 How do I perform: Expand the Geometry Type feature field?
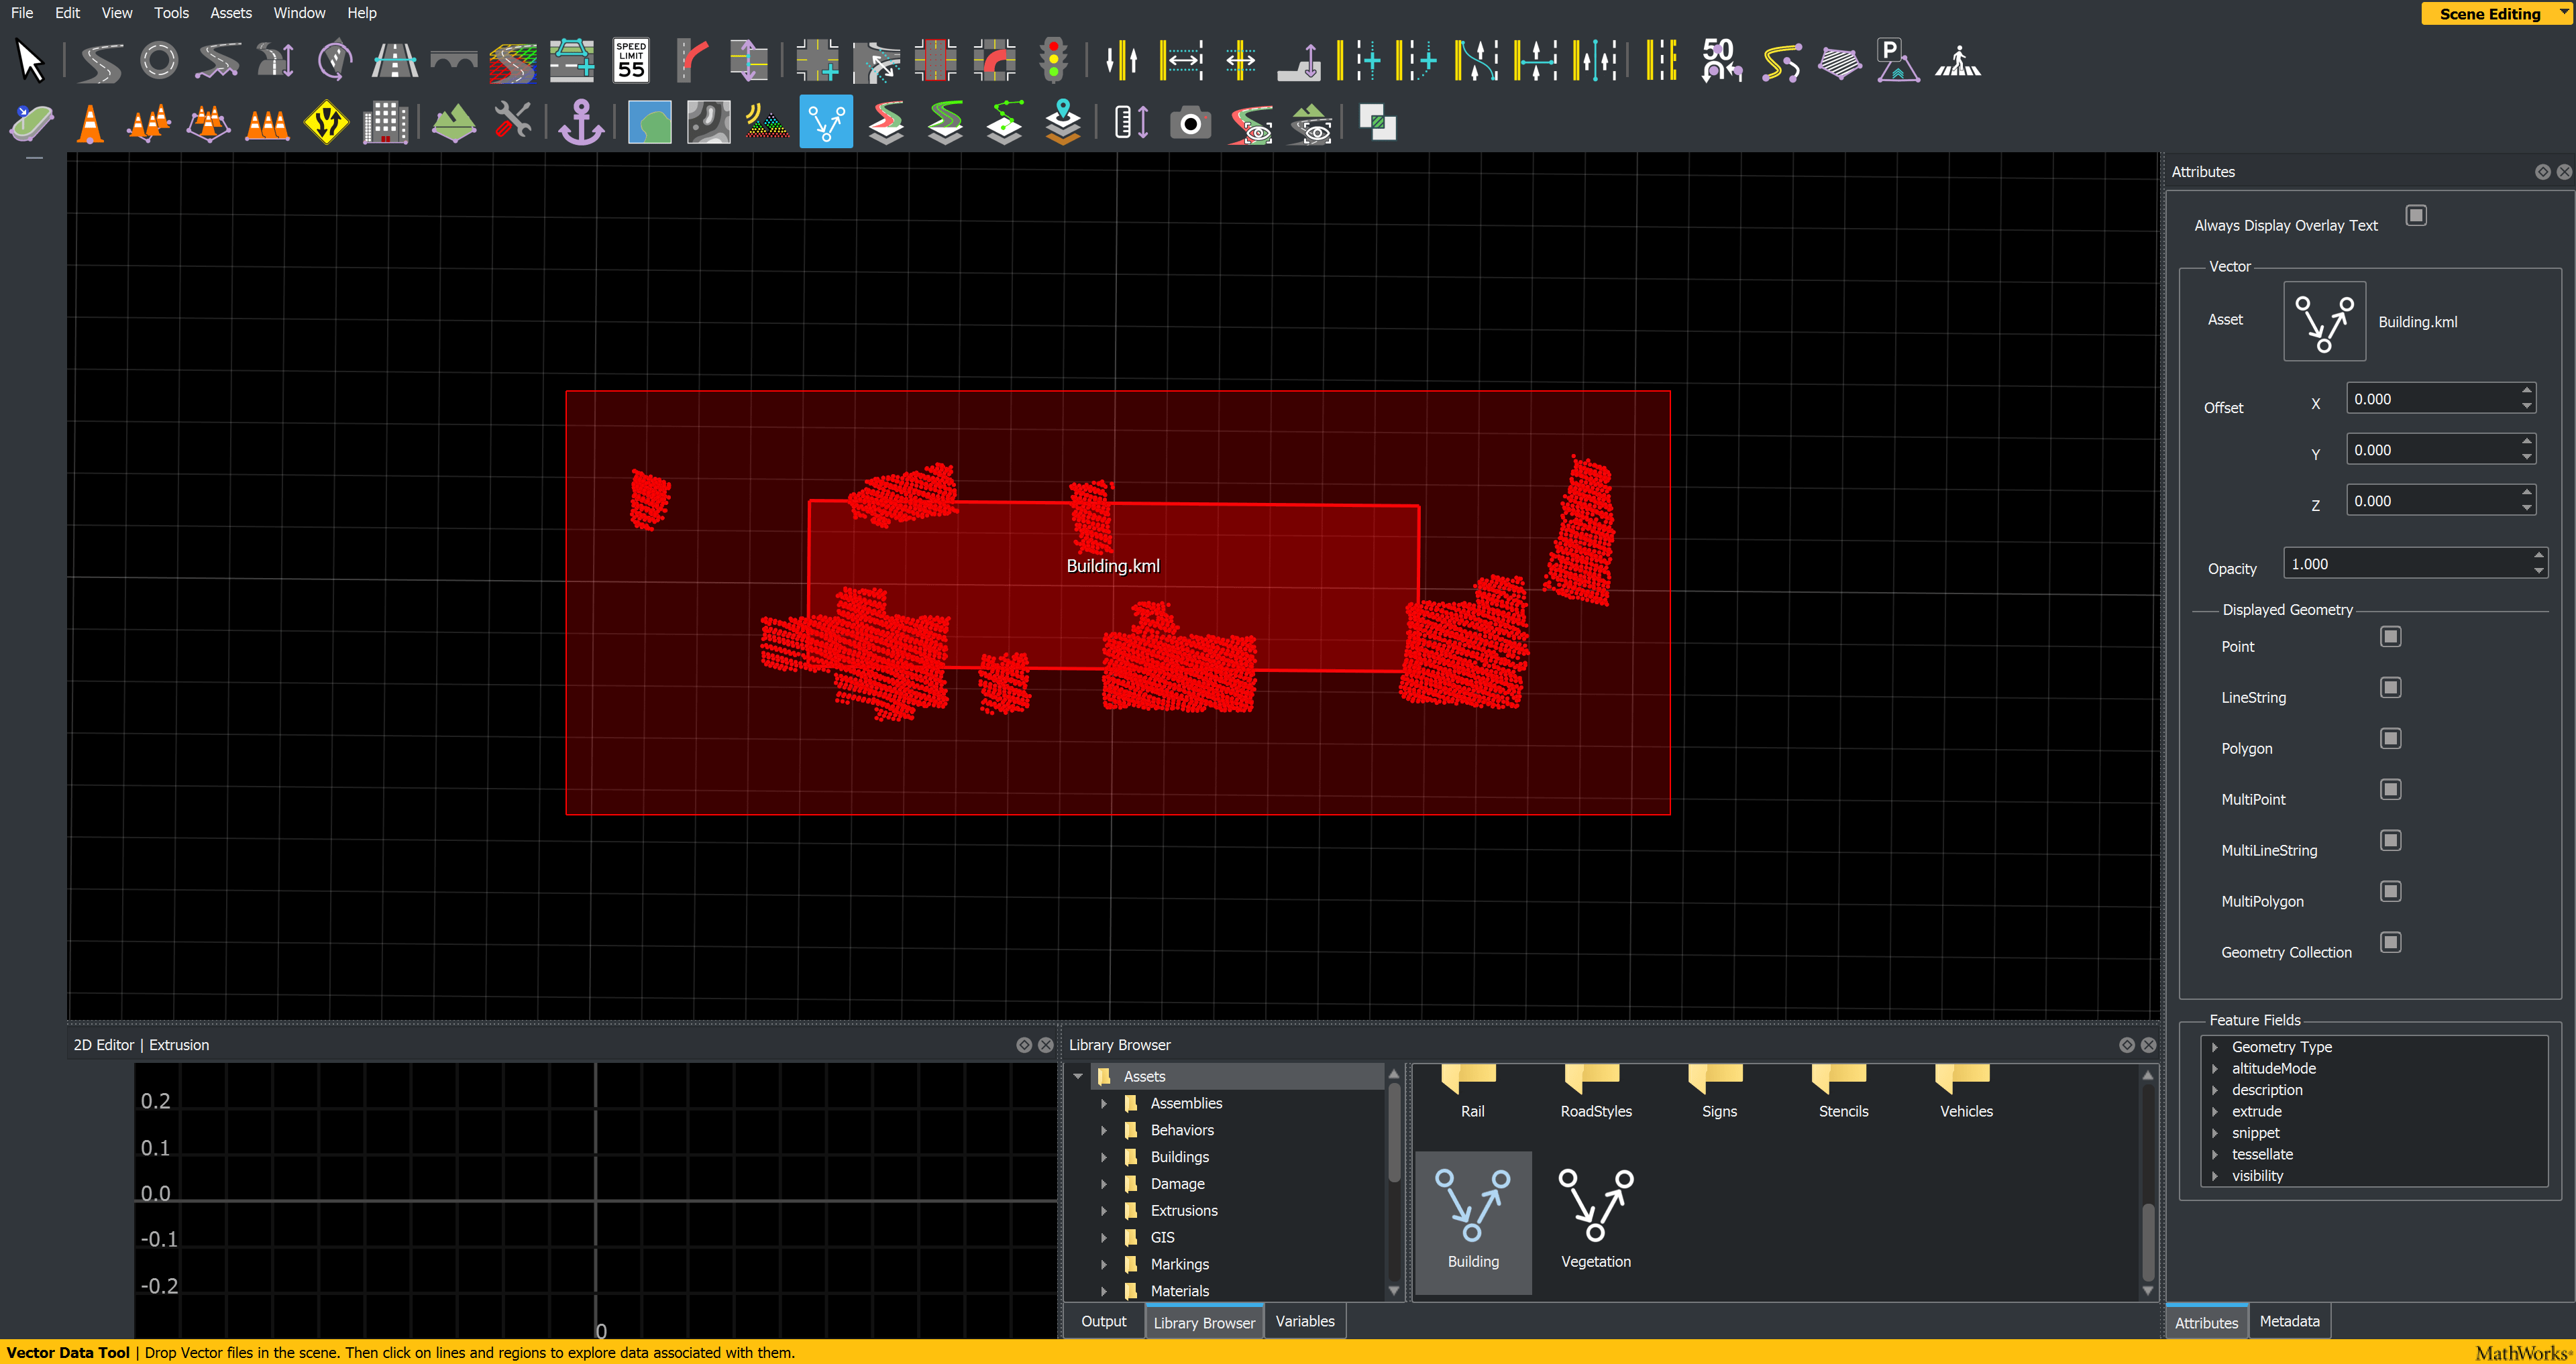(x=2214, y=1047)
